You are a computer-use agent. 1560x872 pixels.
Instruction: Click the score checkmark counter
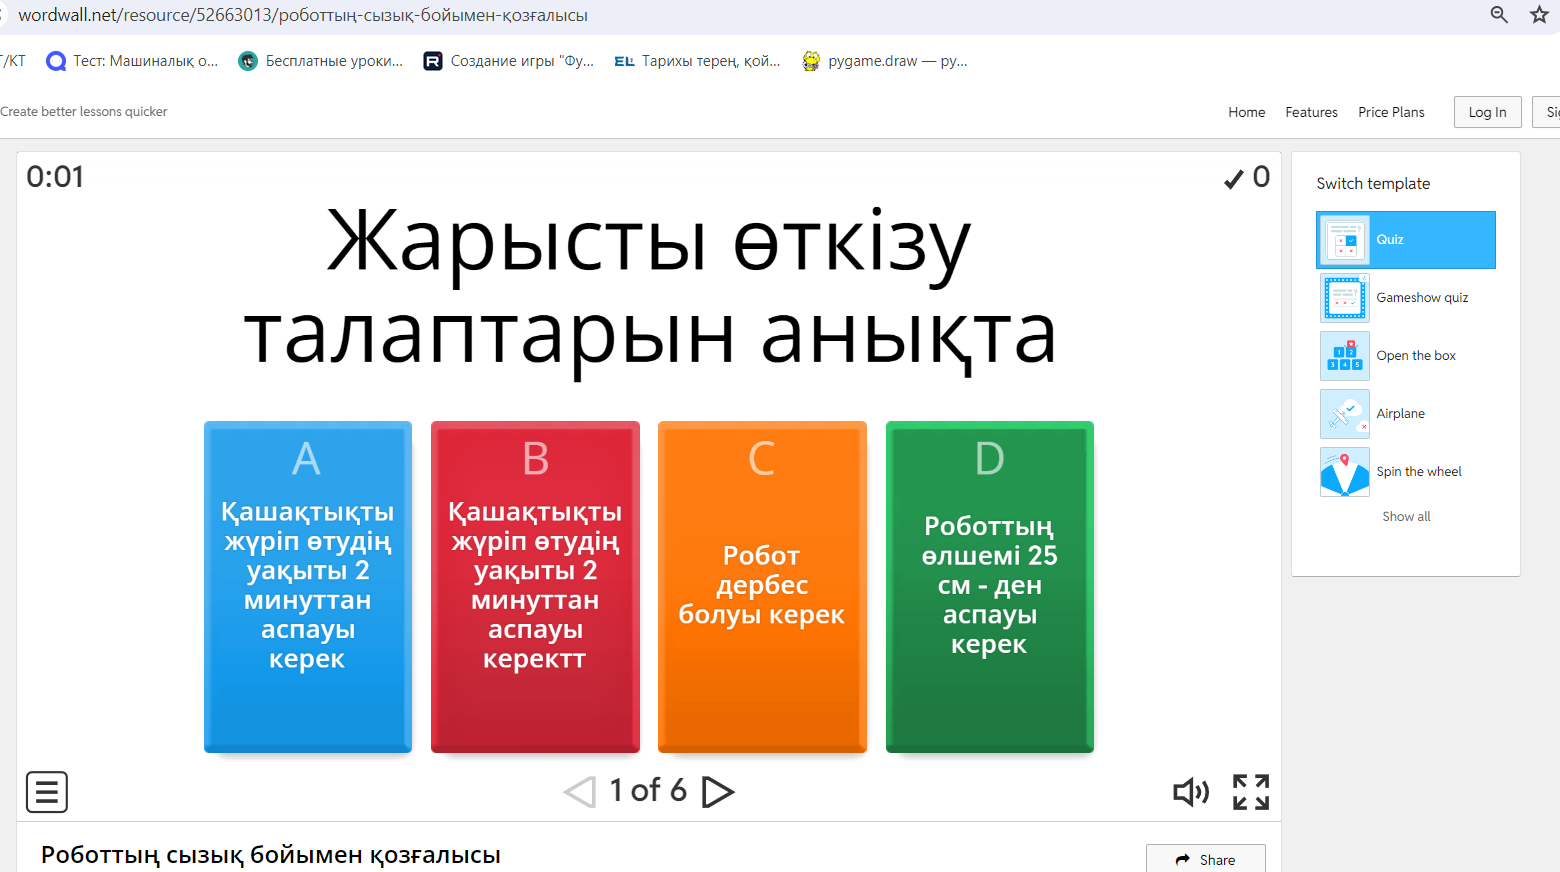click(1247, 178)
